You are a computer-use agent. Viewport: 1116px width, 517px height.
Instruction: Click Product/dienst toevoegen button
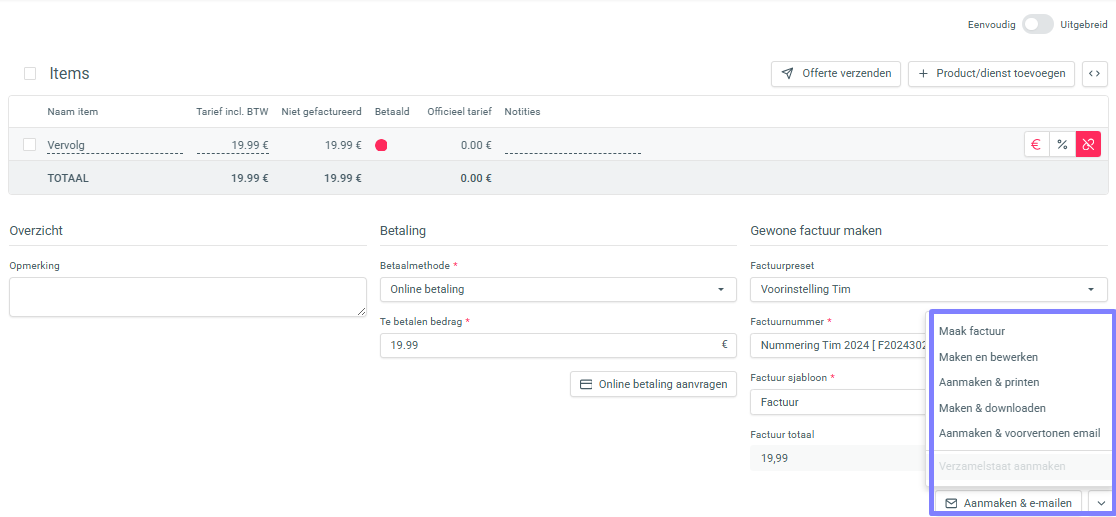[991, 73]
